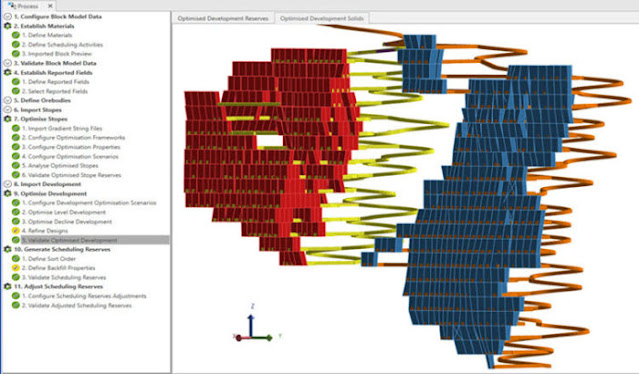The width and height of the screenshot is (639, 374).
Task: Open Define Backfill Properties sub-step
Action: (x=58, y=268)
